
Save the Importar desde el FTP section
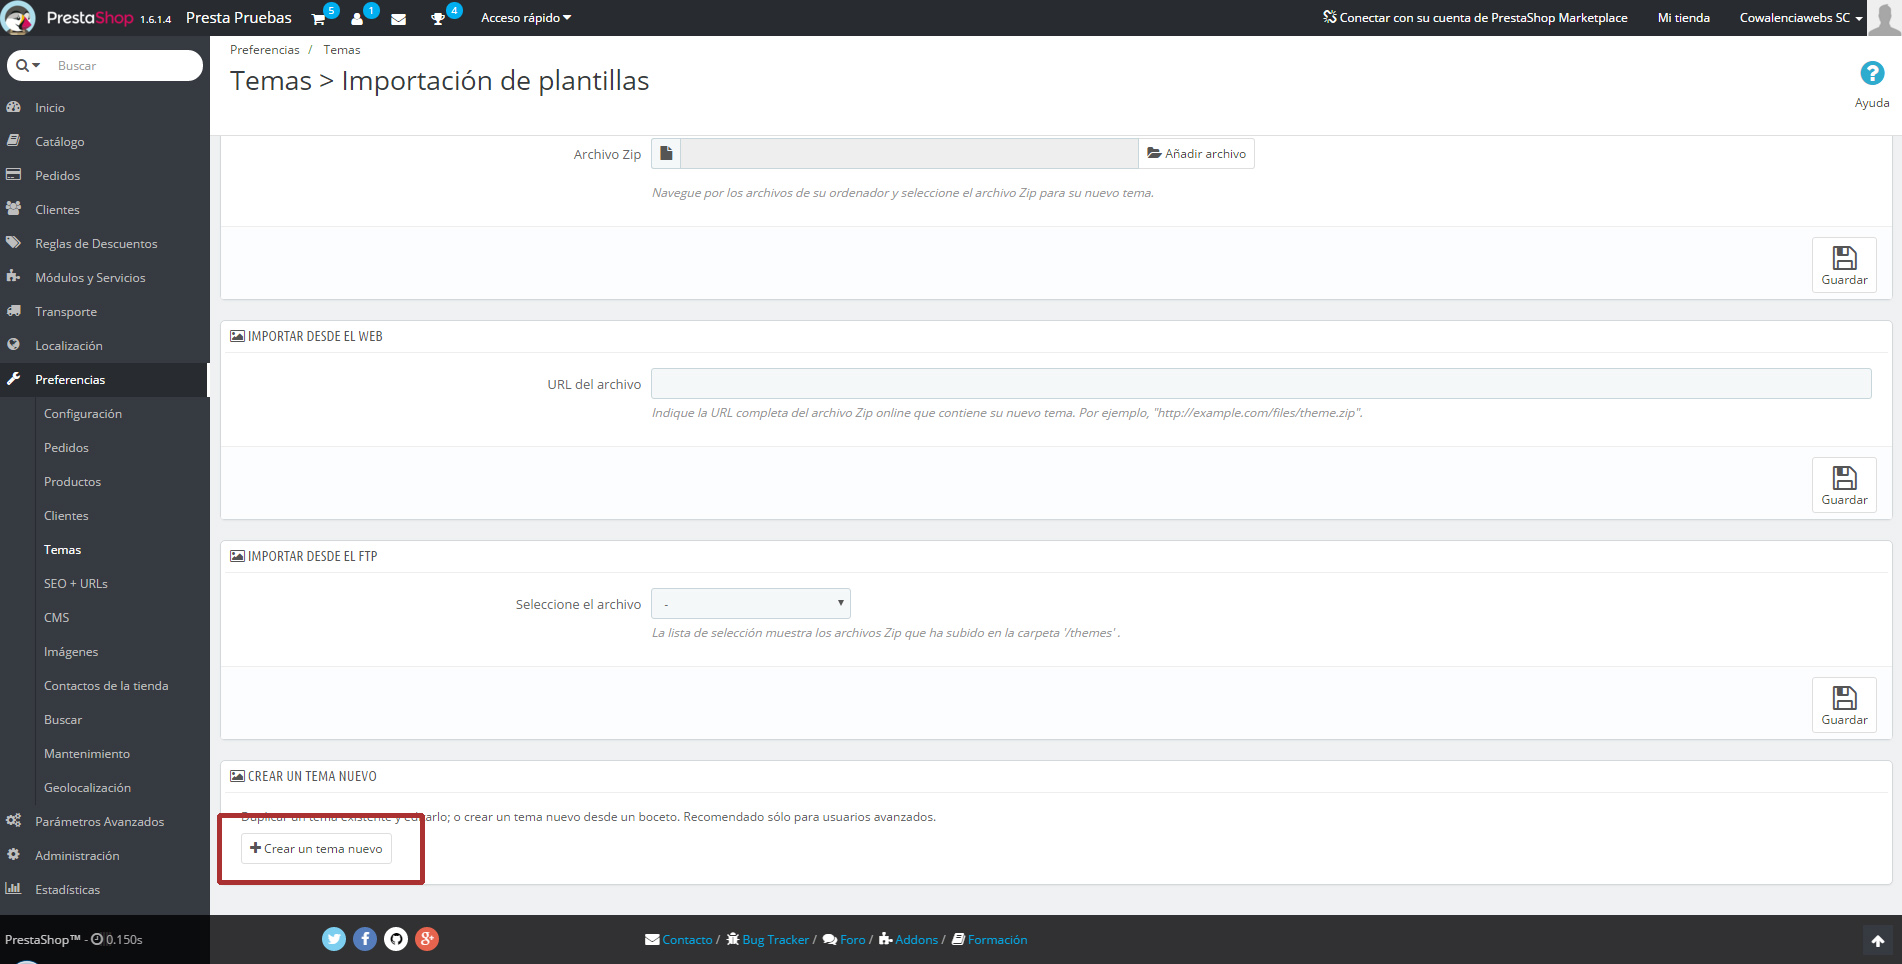(1843, 705)
